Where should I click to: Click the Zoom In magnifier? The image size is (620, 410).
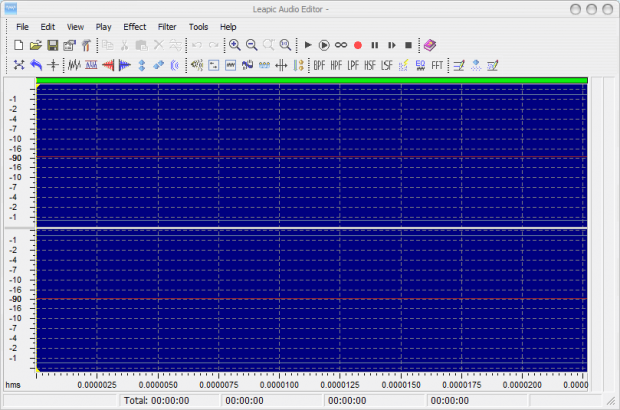(234, 45)
